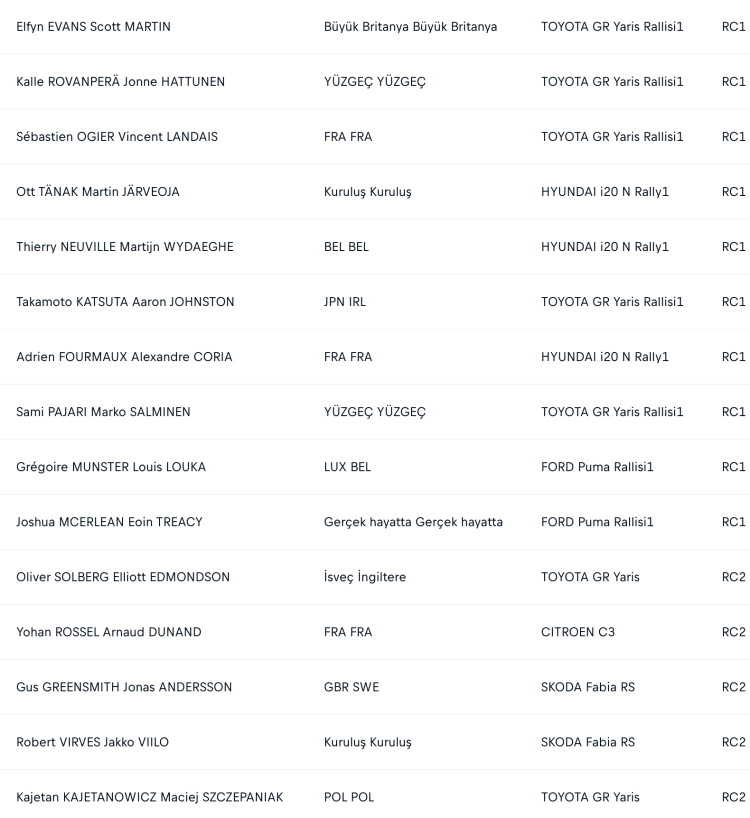Viewport: 750px width, 818px height.
Task: Click the LUX BEL nationality cell
Action: pyautogui.click(x=347, y=467)
